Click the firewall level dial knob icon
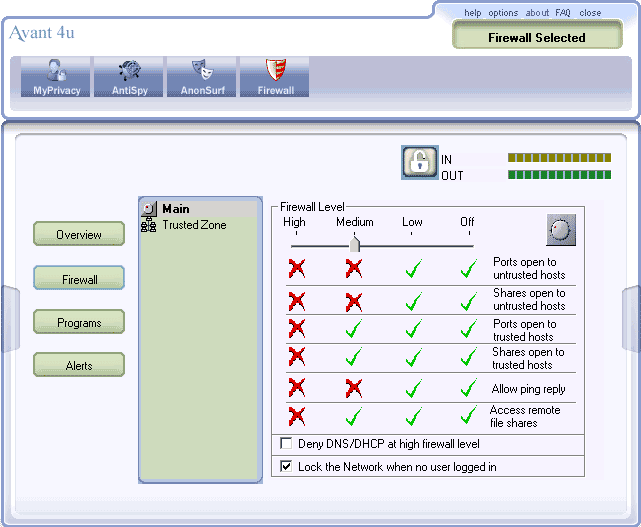 click(x=561, y=230)
